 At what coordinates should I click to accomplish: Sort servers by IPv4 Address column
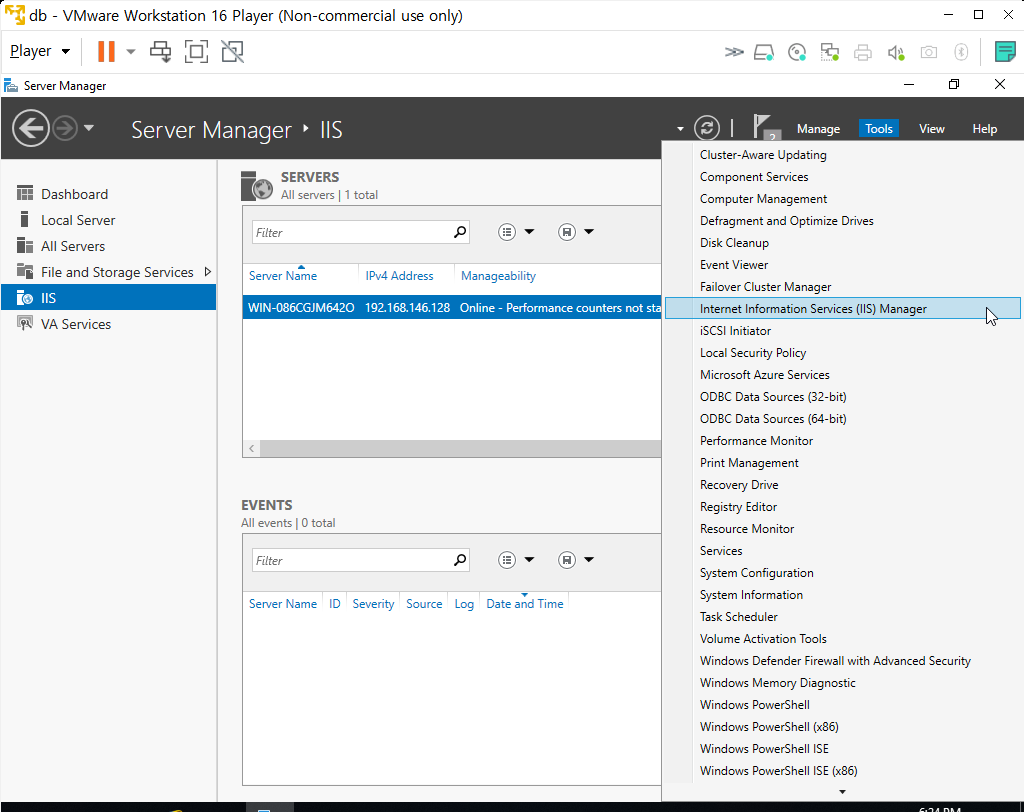tap(399, 276)
